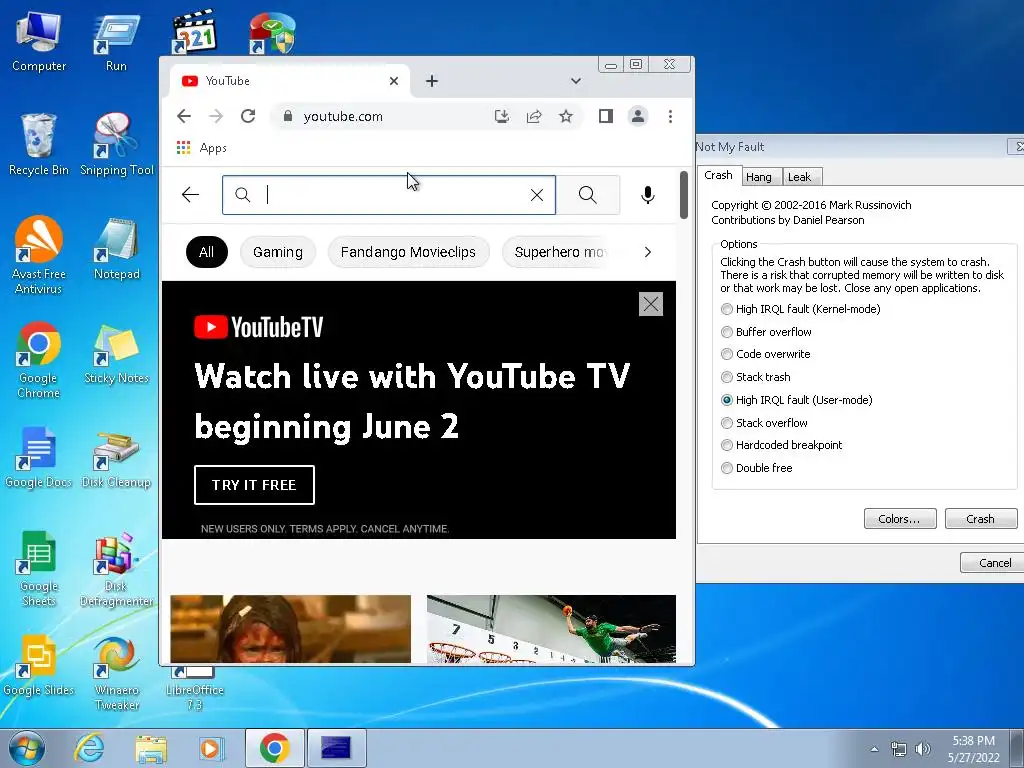The height and width of the screenshot is (768, 1024).
Task: Focus the YouTube search input field
Action: point(389,195)
